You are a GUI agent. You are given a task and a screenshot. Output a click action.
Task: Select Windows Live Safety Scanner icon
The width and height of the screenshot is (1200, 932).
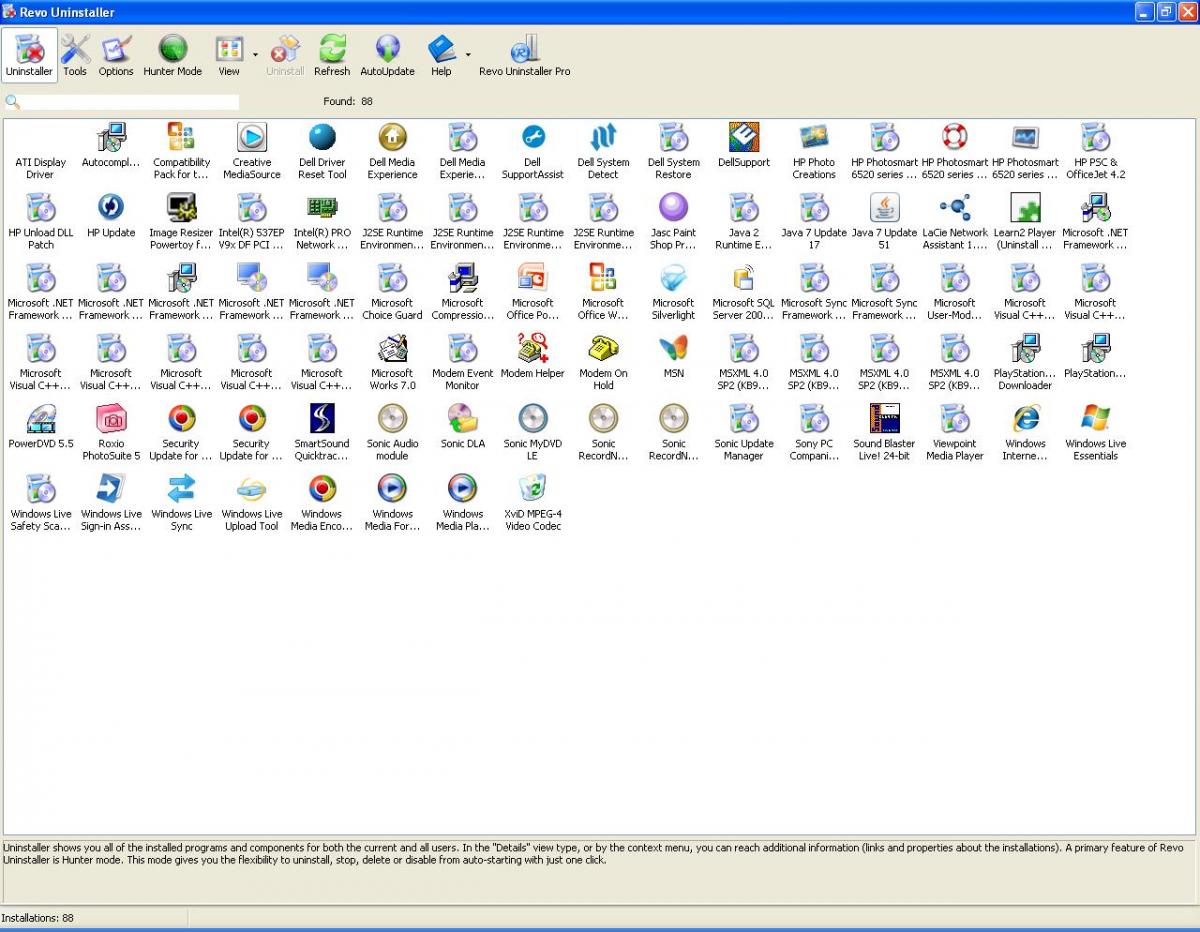click(41, 489)
